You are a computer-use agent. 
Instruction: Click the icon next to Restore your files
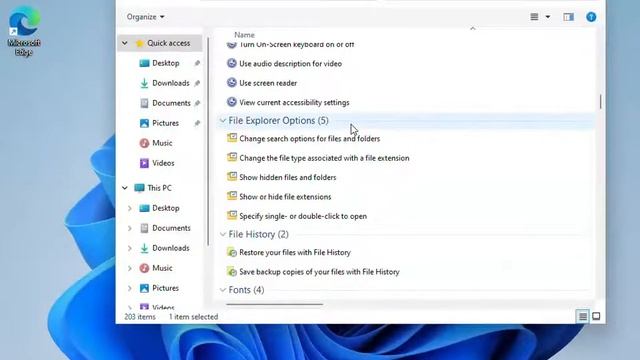coord(232,252)
